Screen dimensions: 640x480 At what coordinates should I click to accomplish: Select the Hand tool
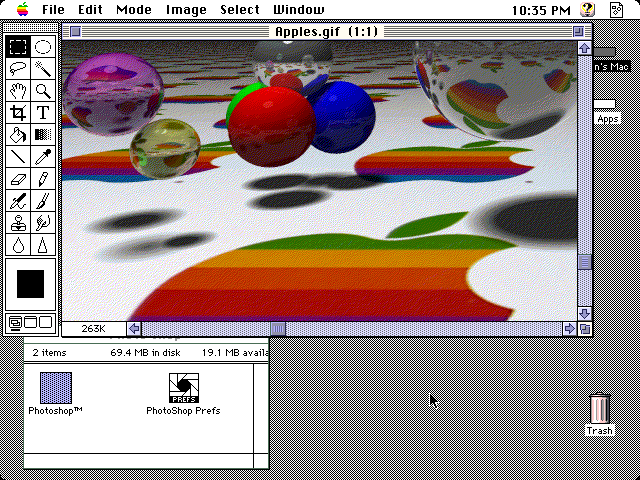pyautogui.click(x=18, y=90)
